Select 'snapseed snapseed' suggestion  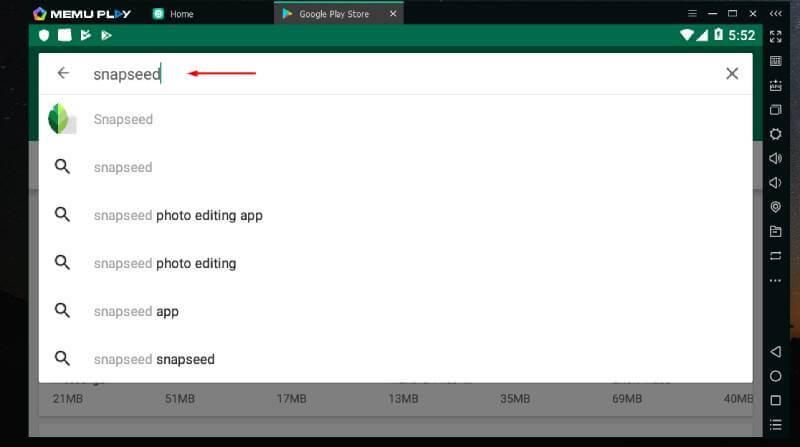tap(395, 359)
